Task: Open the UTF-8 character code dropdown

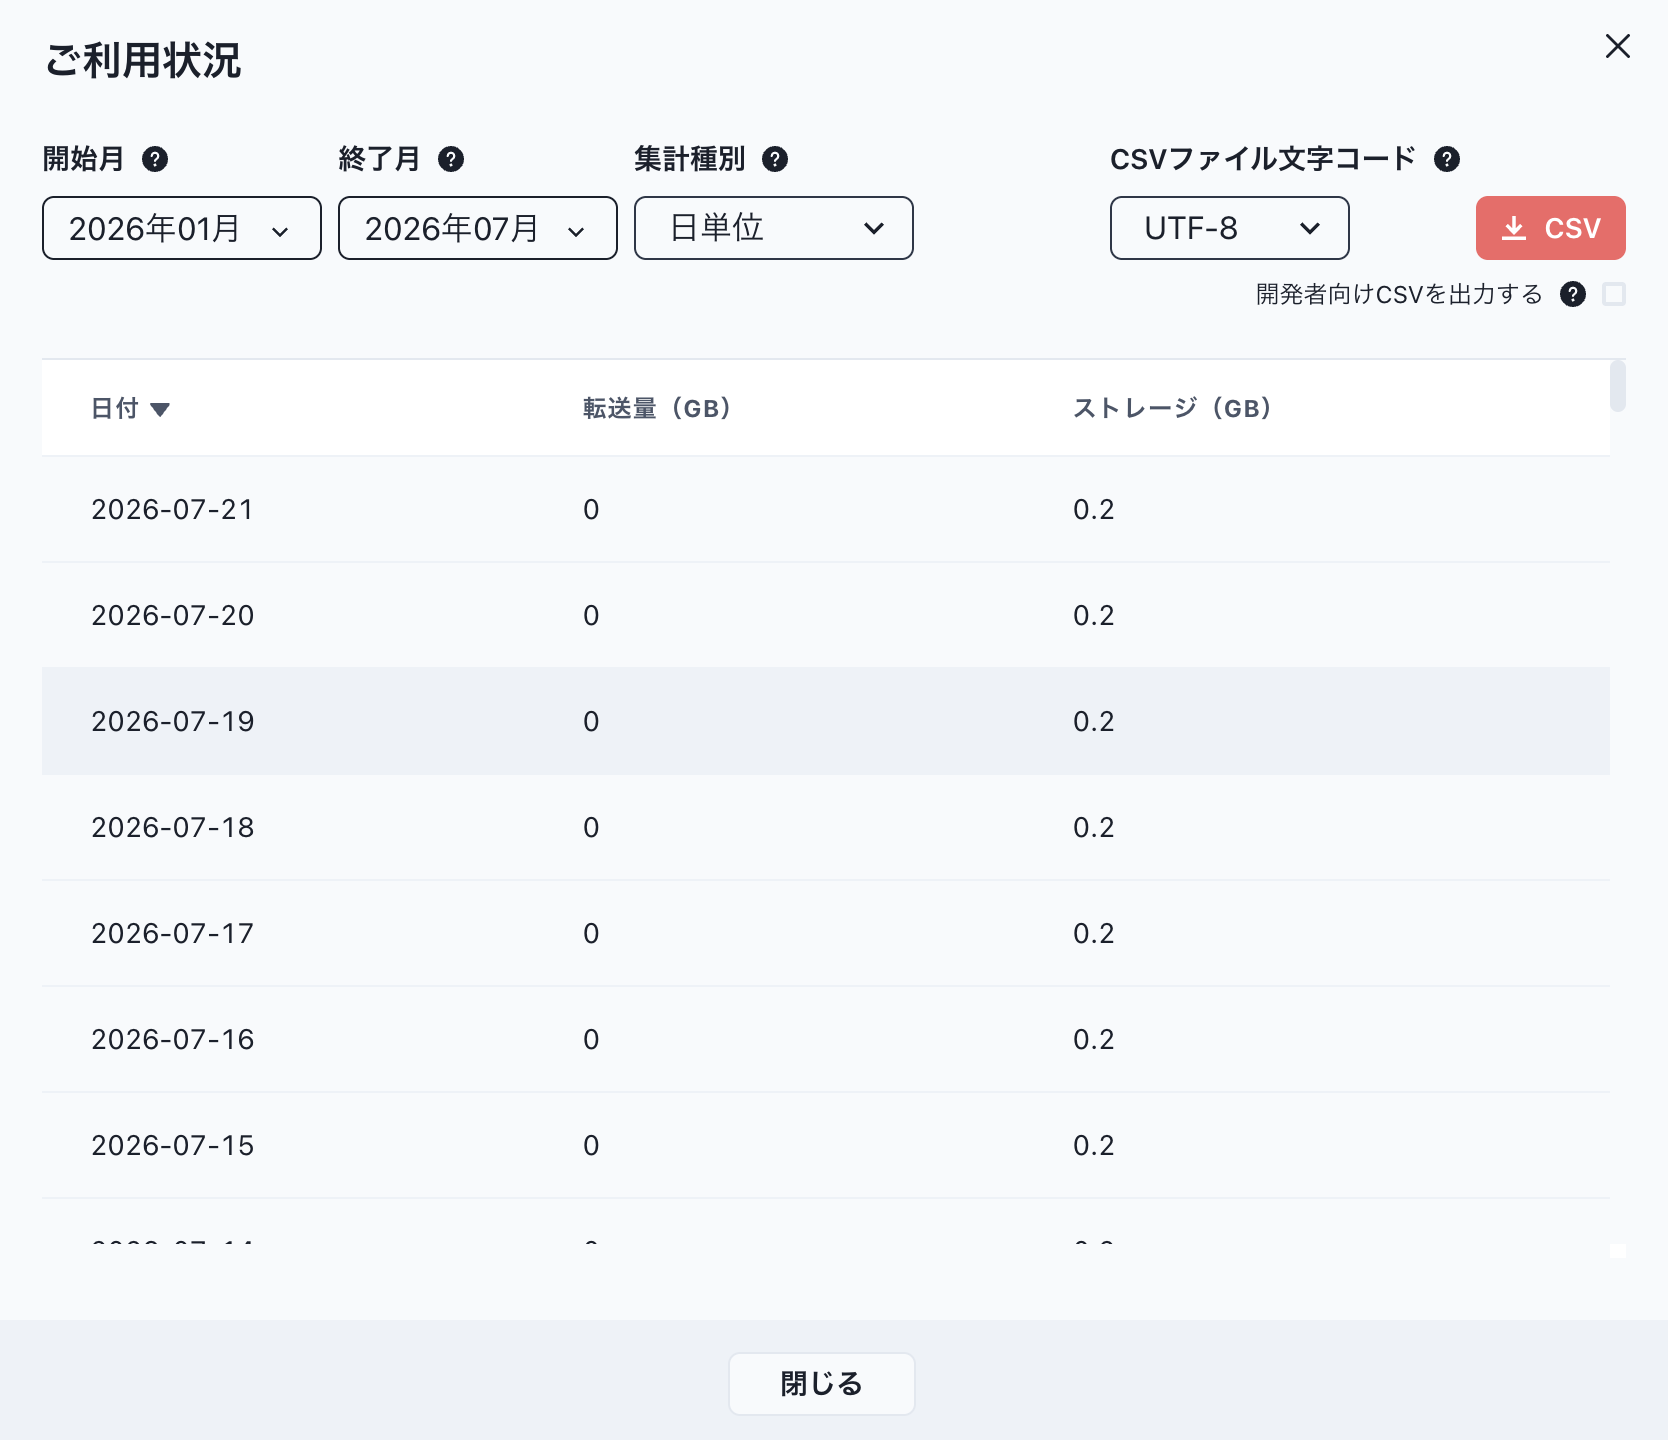Action: [1230, 228]
